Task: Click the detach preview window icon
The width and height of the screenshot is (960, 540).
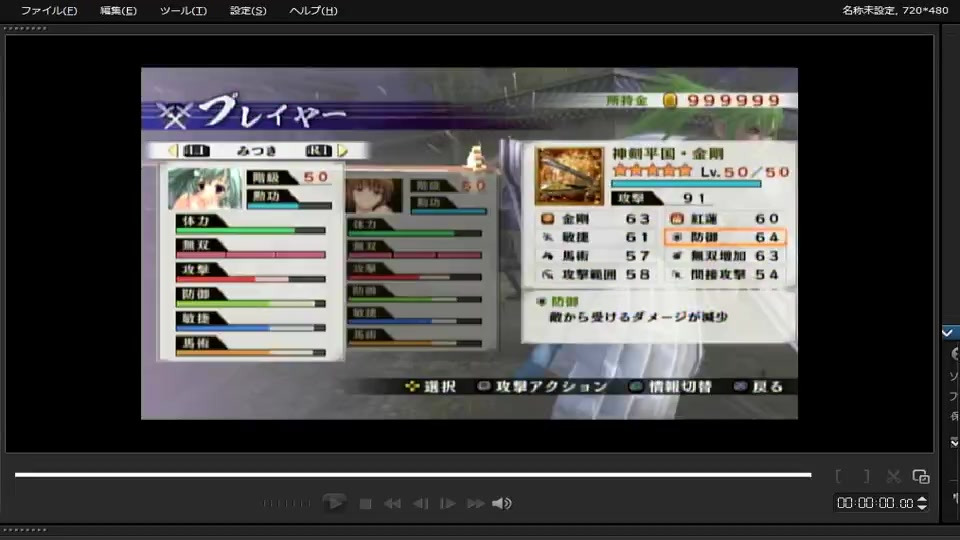Action: (921, 476)
